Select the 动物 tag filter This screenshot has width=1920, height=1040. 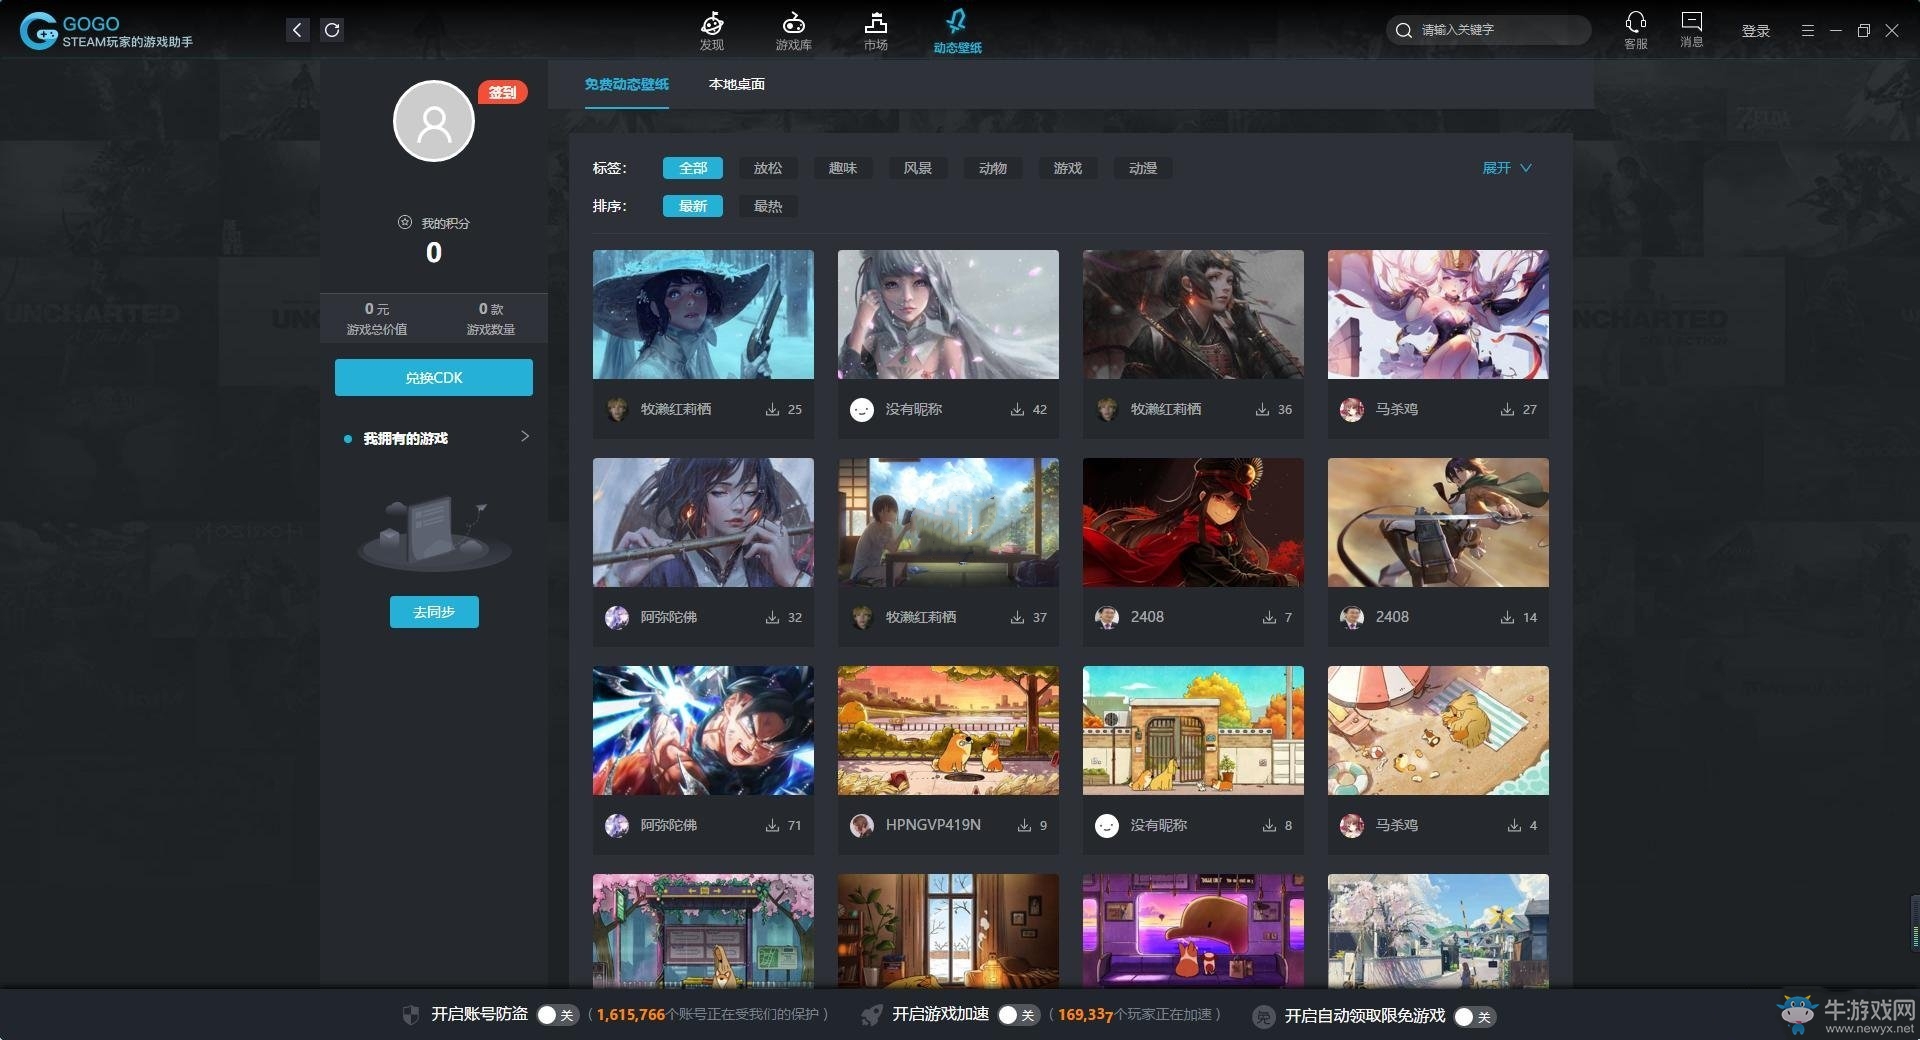[993, 168]
